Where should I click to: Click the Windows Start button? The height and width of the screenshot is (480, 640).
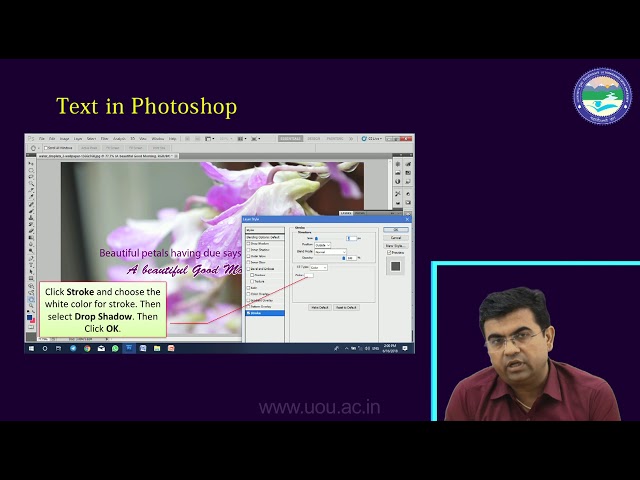[31, 348]
